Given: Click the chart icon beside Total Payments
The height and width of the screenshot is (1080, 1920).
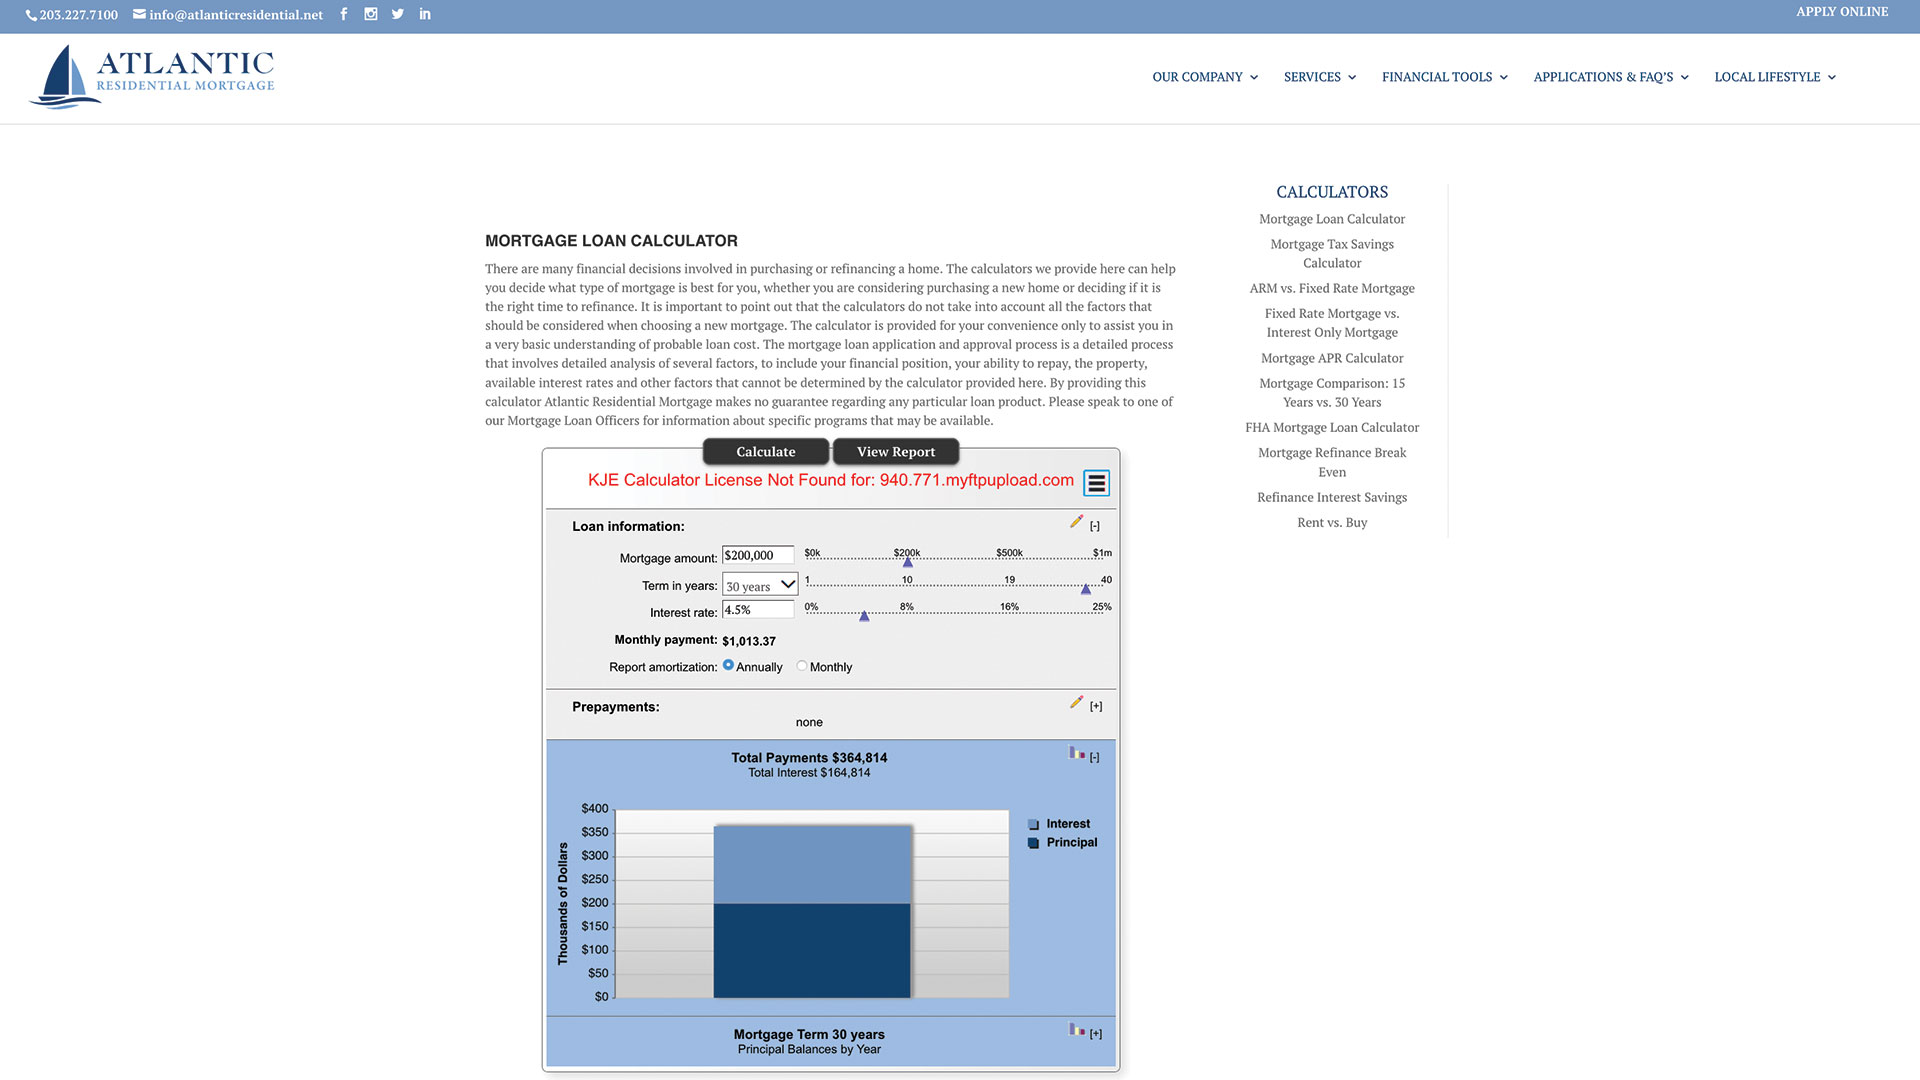Looking at the screenshot, I should tap(1076, 753).
